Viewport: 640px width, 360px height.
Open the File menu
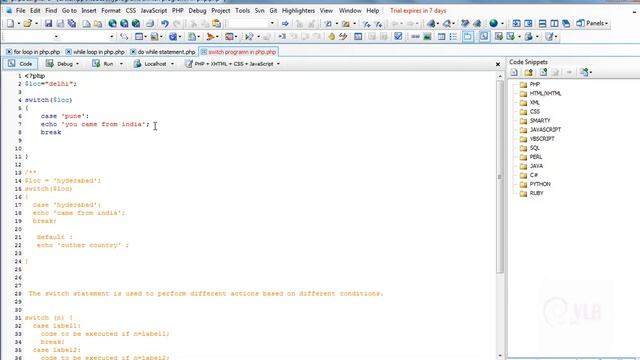click(x=20, y=11)
